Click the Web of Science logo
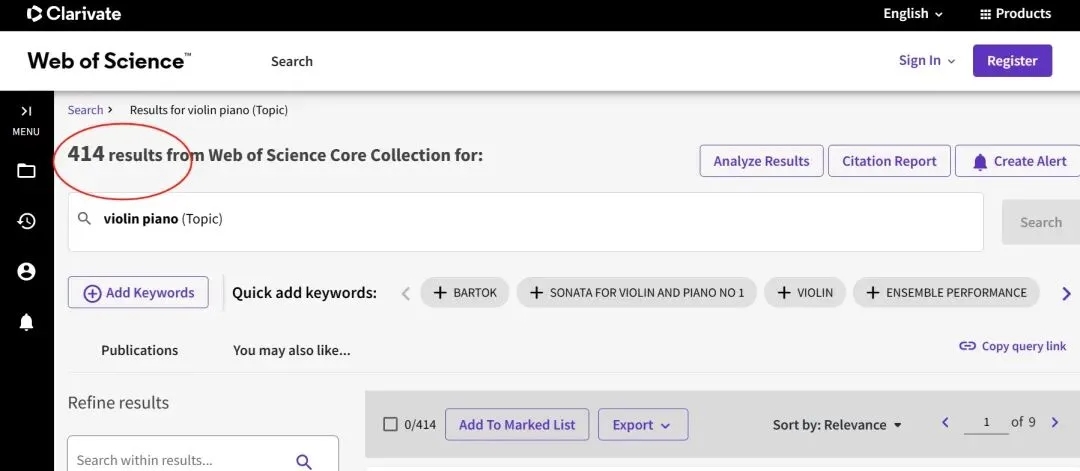 (x=110, y=61)
